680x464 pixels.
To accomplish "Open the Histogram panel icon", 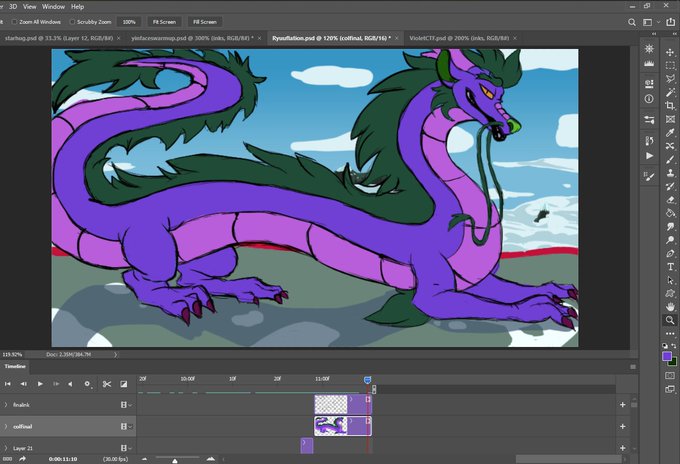I will point(649,64).
